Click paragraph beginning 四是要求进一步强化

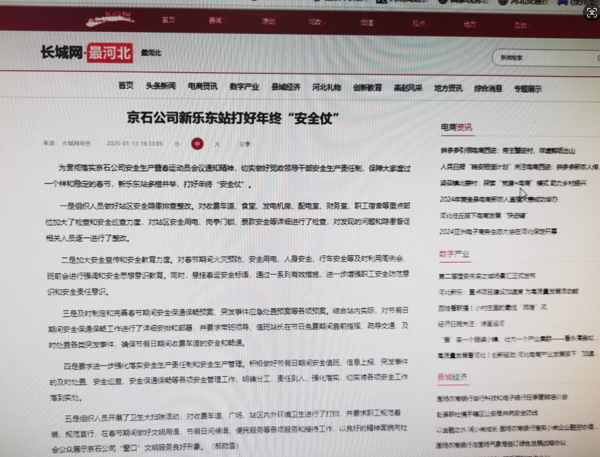pyautogui.click(x=228, y=379)
